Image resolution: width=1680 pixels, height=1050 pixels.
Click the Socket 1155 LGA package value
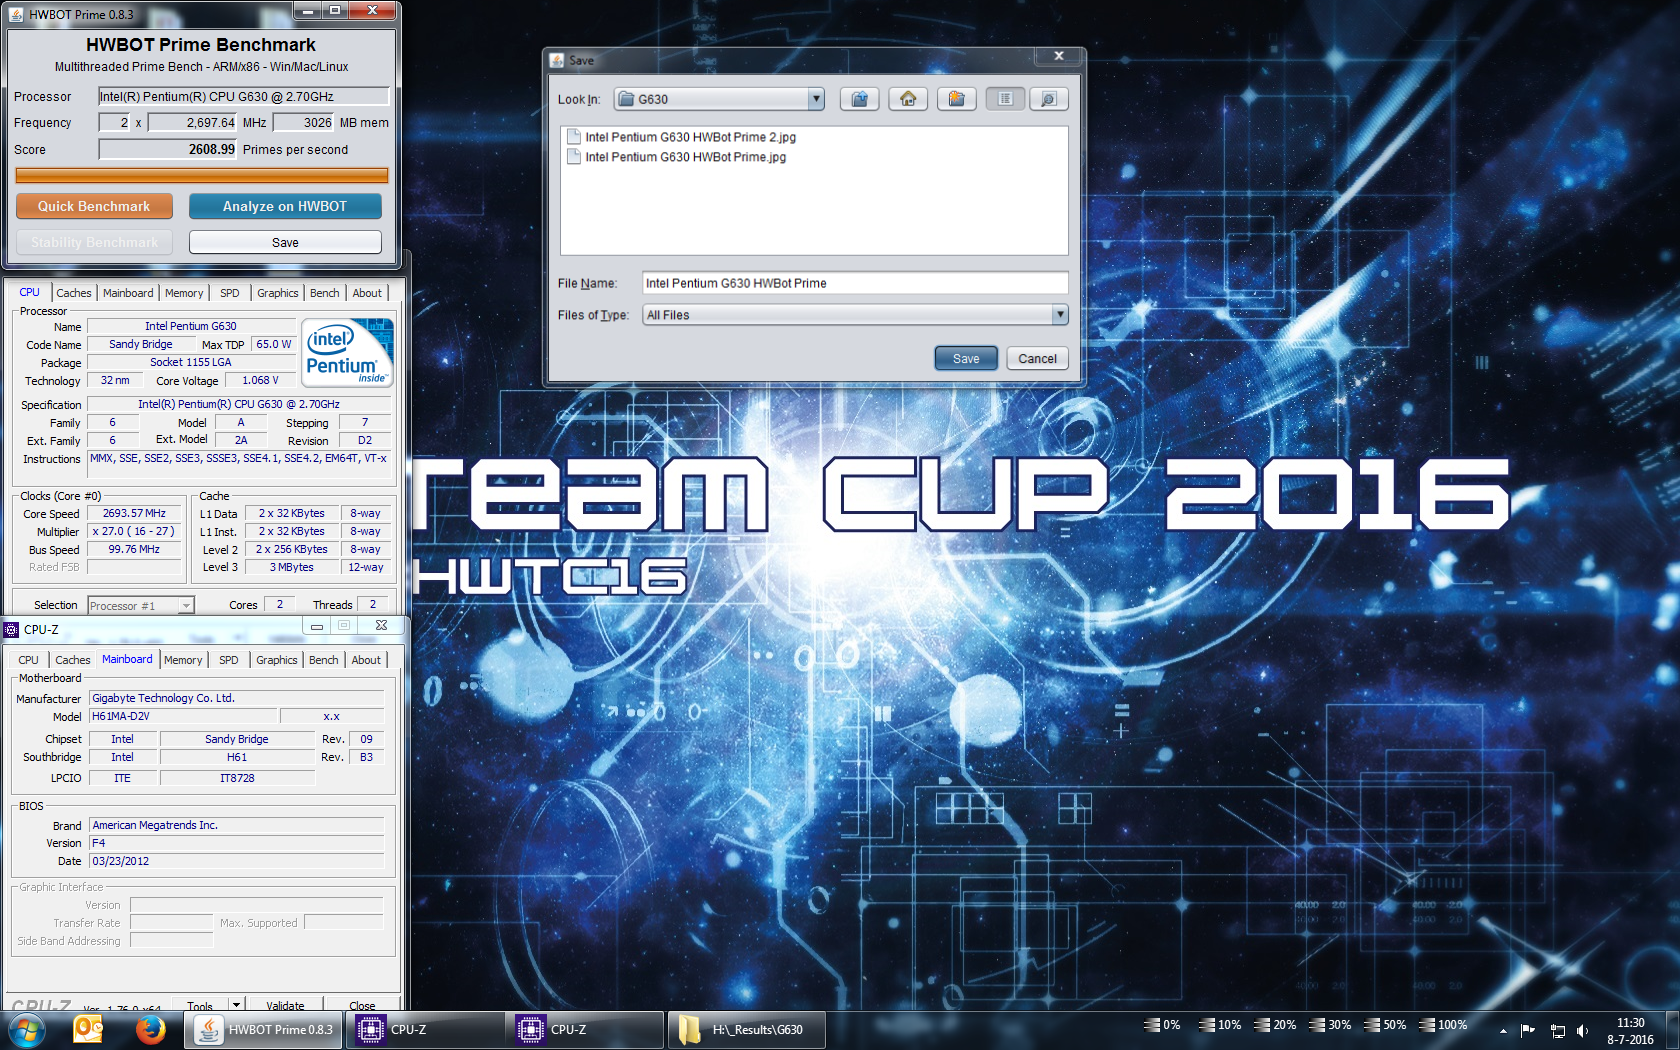[191, 362]
